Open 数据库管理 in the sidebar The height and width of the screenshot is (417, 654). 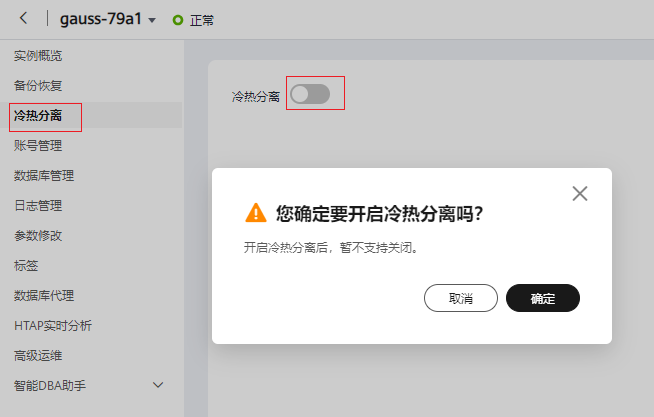tap(44, 176)
